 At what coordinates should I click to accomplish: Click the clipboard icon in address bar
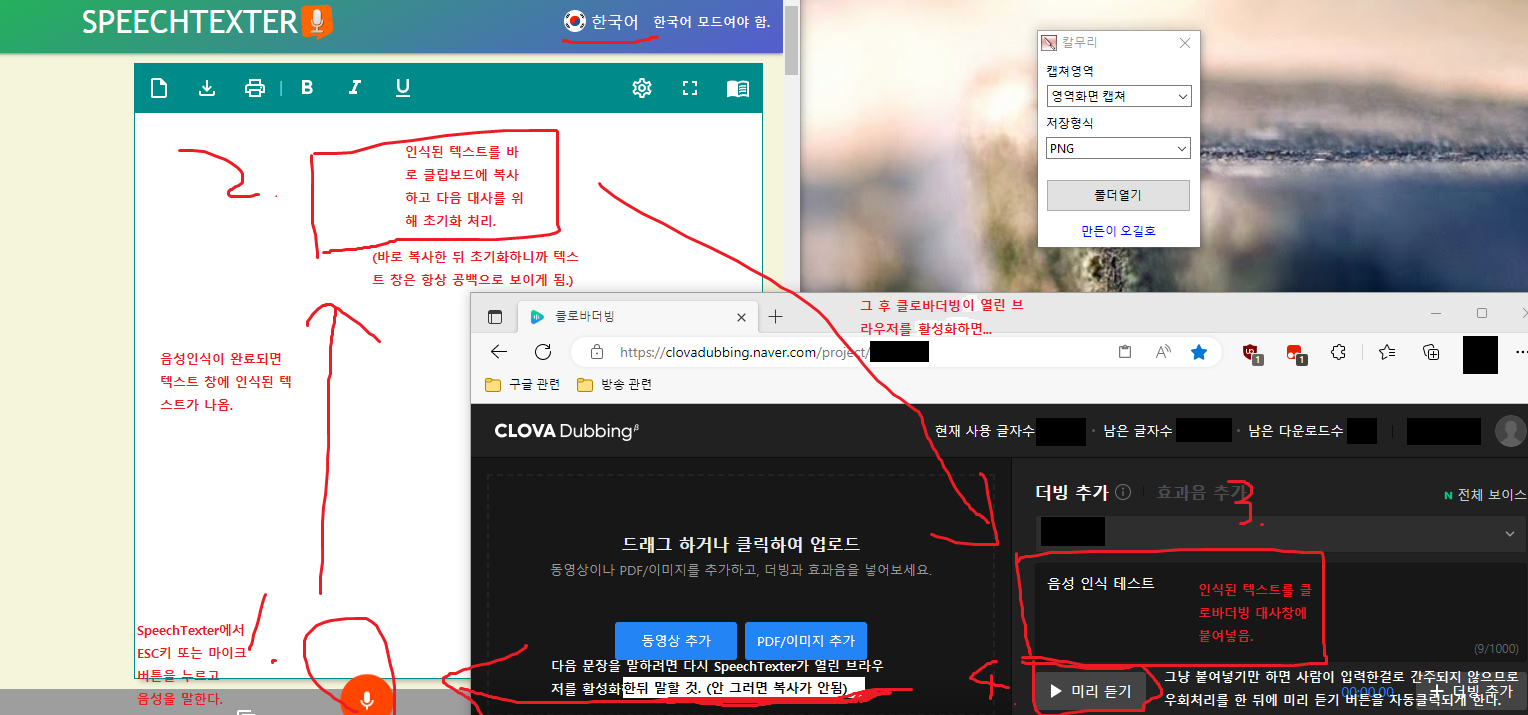[x=1125, y=352]
